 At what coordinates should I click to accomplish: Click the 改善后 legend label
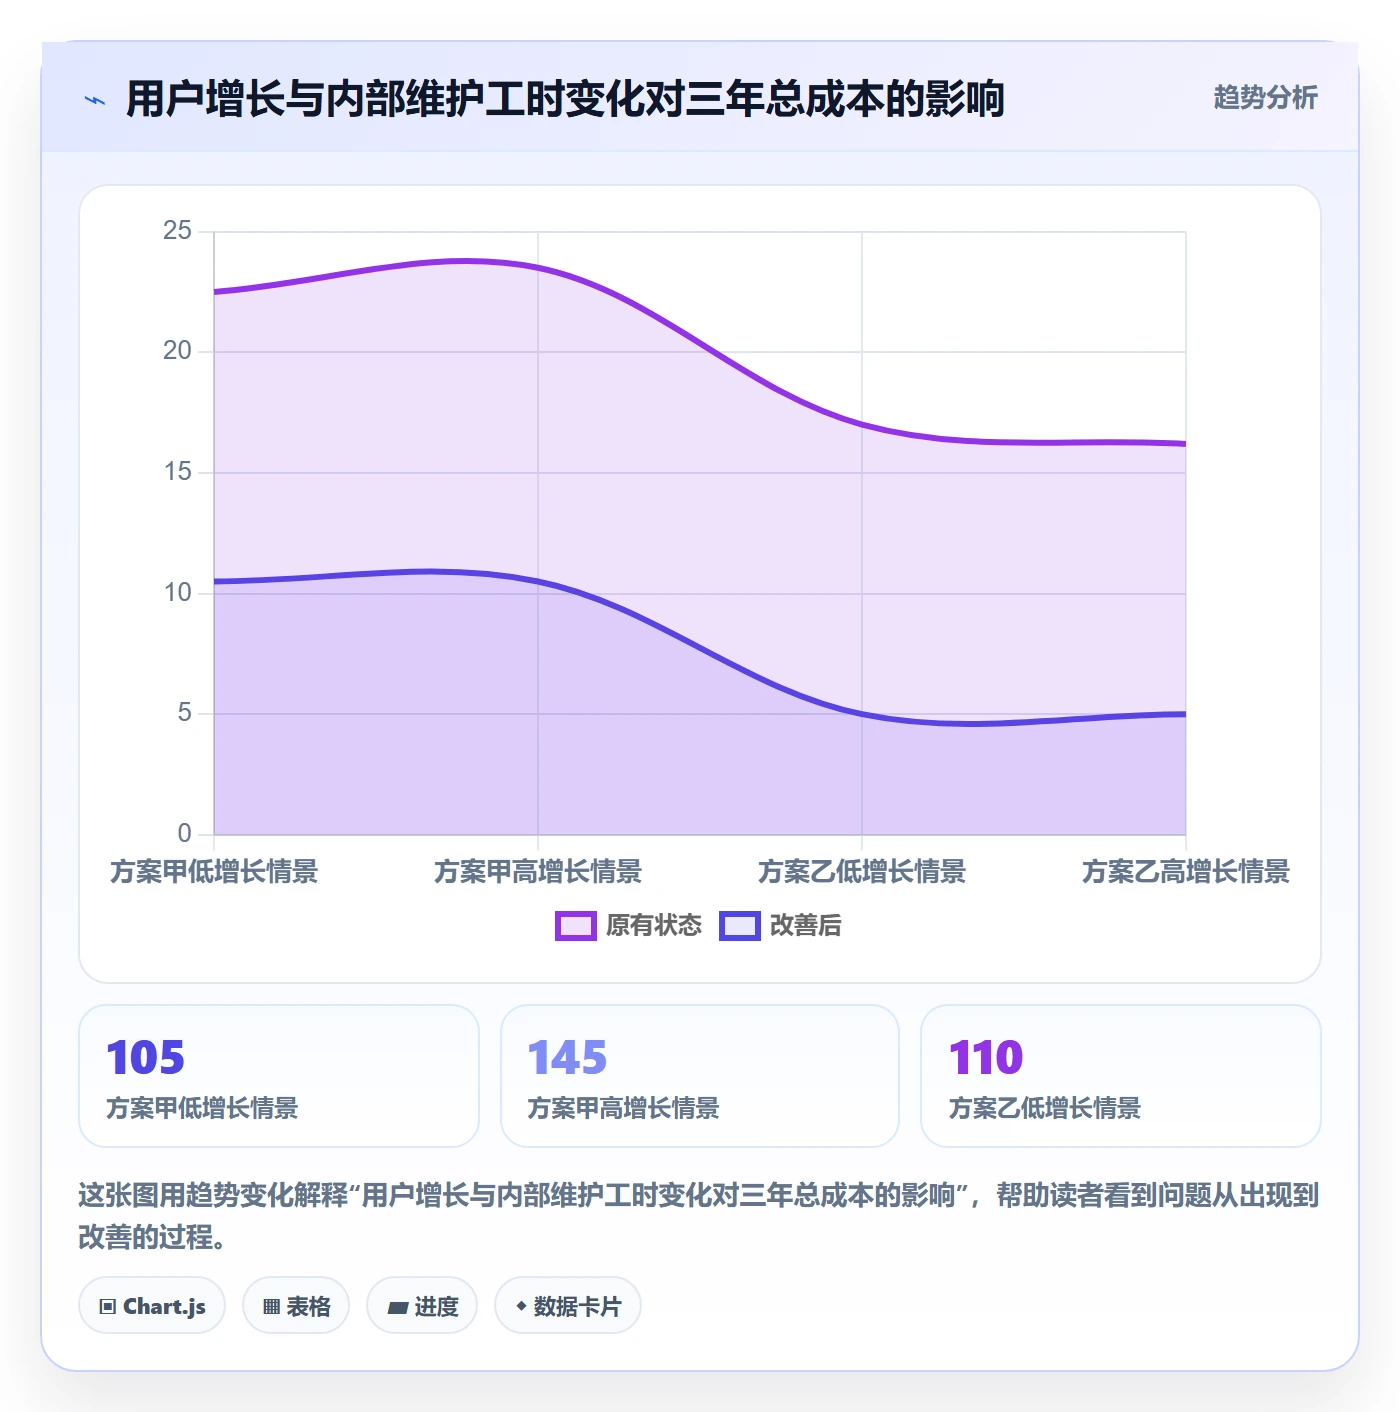click(806, 926)
